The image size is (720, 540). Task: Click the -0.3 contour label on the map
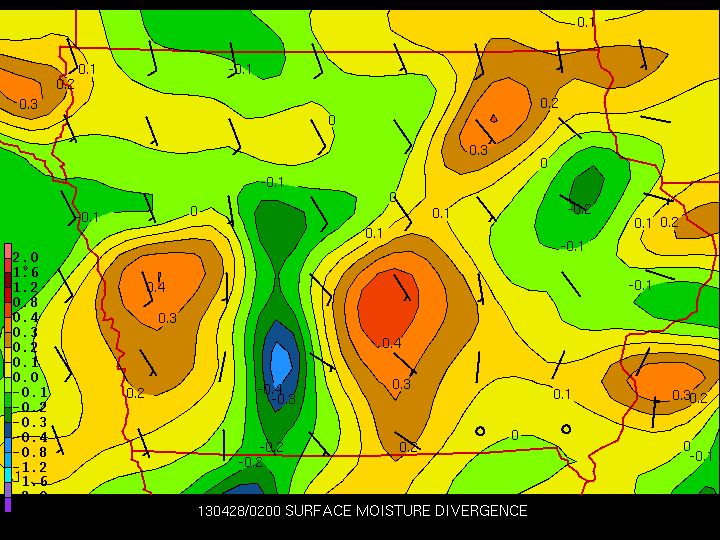click(x=286, y=399)
